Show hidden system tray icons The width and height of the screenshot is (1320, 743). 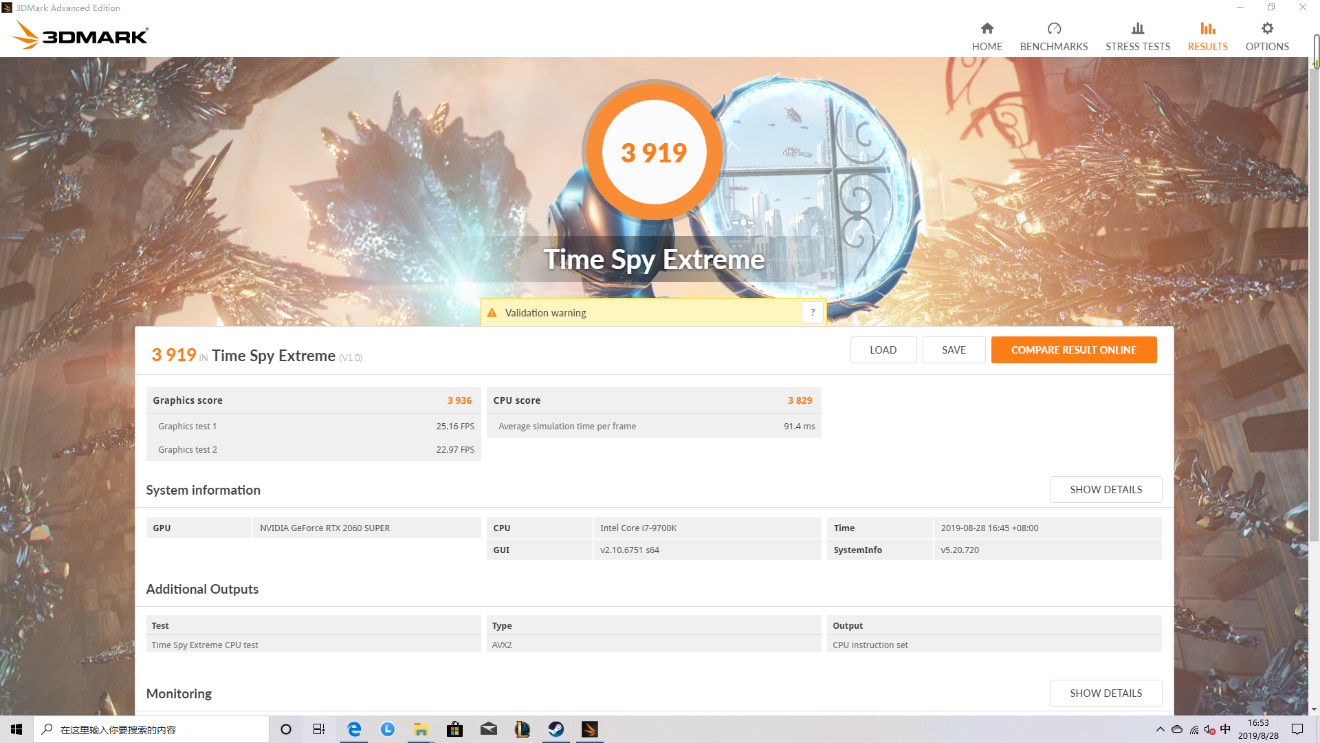click(1160, 729)
